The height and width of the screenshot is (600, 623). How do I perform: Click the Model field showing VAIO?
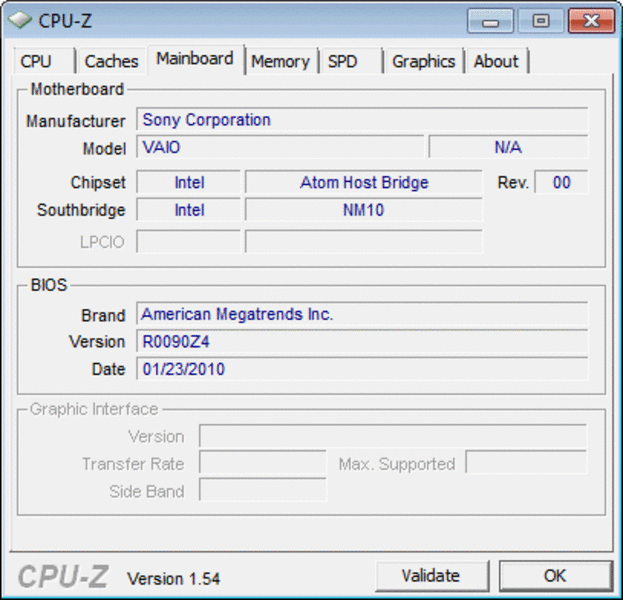[x=280, y=147]
